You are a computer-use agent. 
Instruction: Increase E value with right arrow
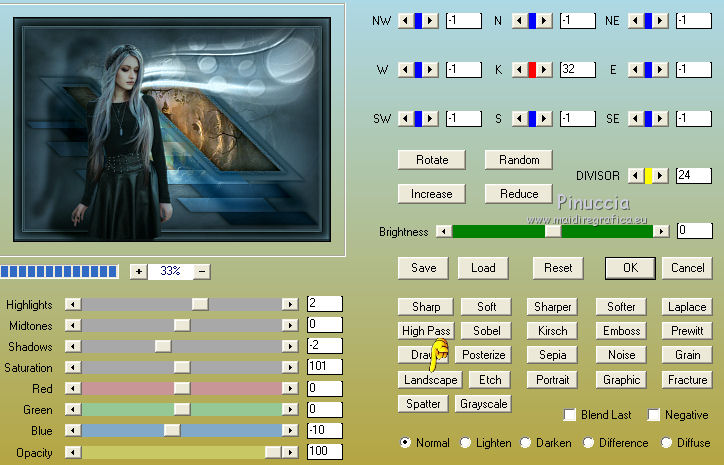(x=660, y=69)
